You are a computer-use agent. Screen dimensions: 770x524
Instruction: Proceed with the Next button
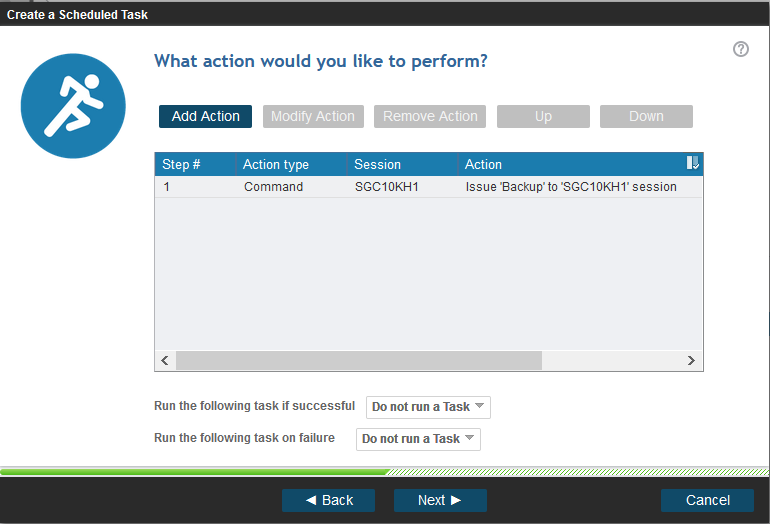(440, 500)
